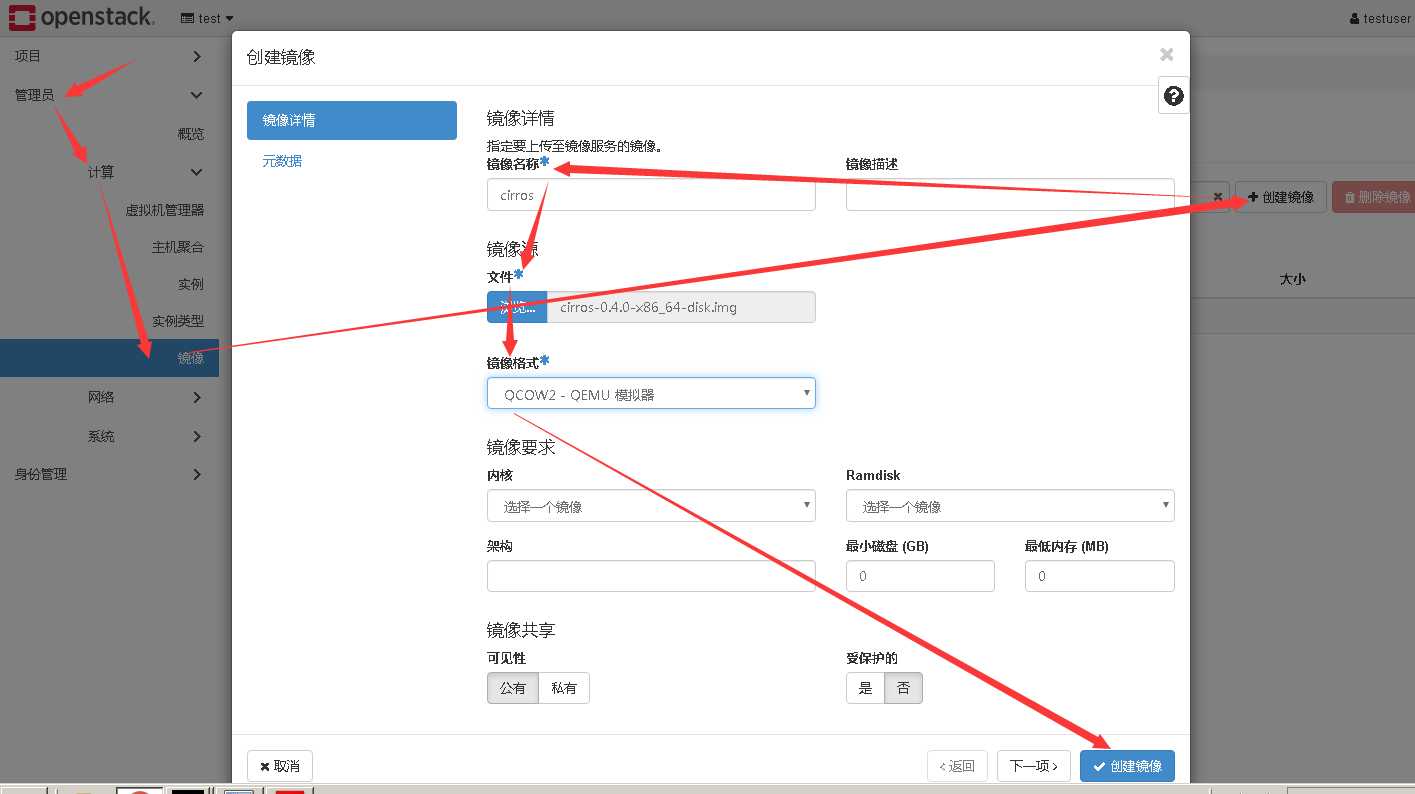The image size is (1415, 794).
Task: Clear the filter X beside the background 创建镜像 button
Action: pyautogui.click(x=1218, y=197)
